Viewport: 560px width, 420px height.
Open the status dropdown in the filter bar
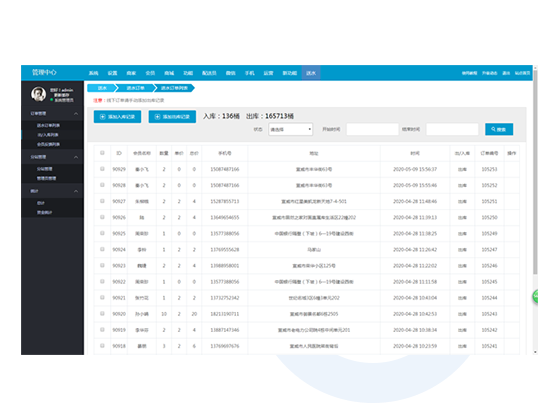tap(291, 129)
